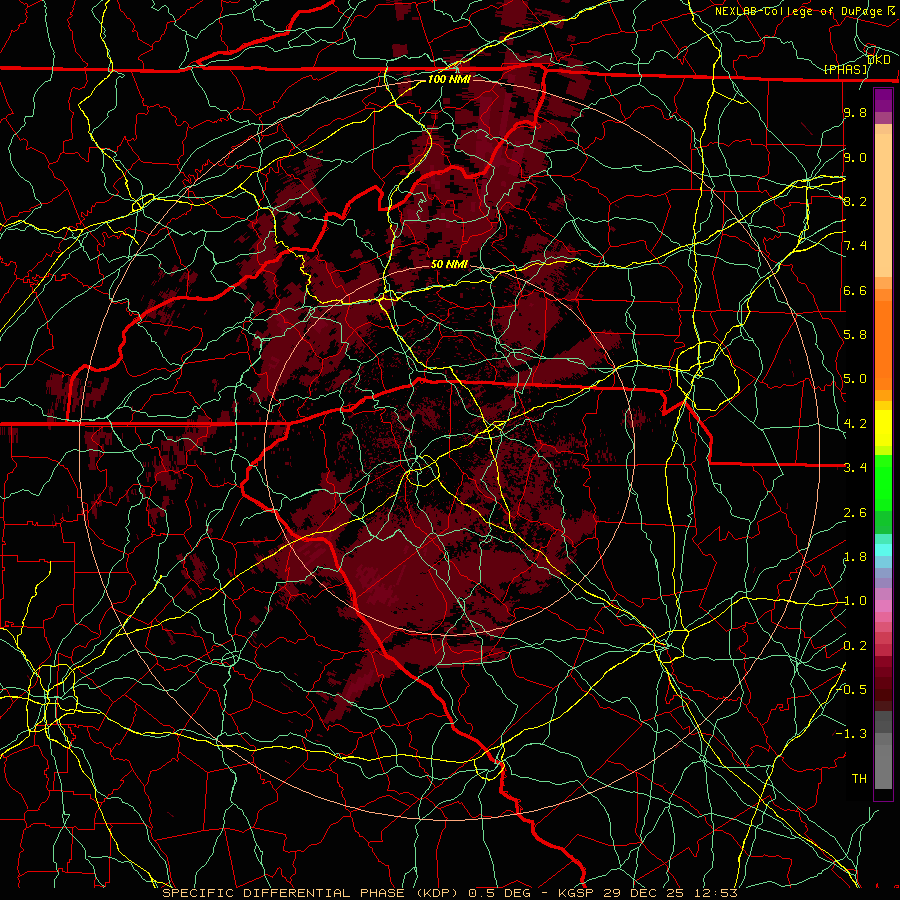Click the '-0.5' value on the color scale
The width and height of the screenshot is (900, 900).
click(x=852, y=690)
